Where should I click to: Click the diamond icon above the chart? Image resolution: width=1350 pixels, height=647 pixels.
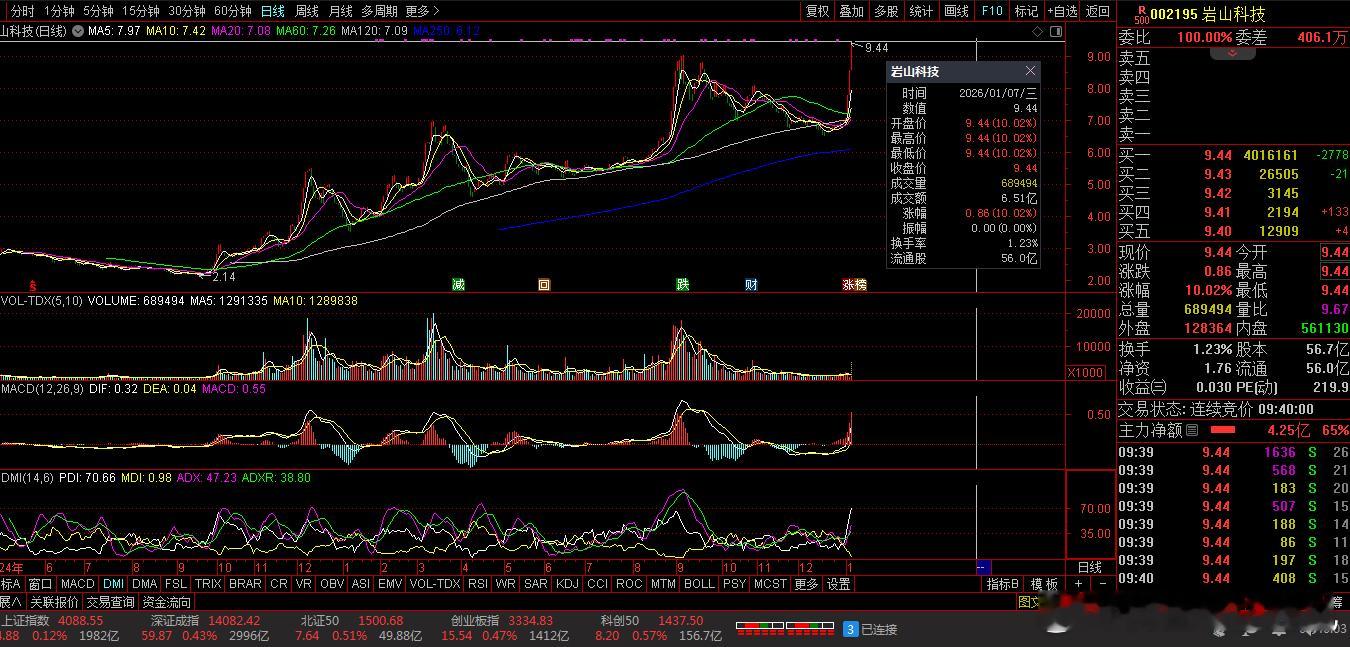[1037, 31]
